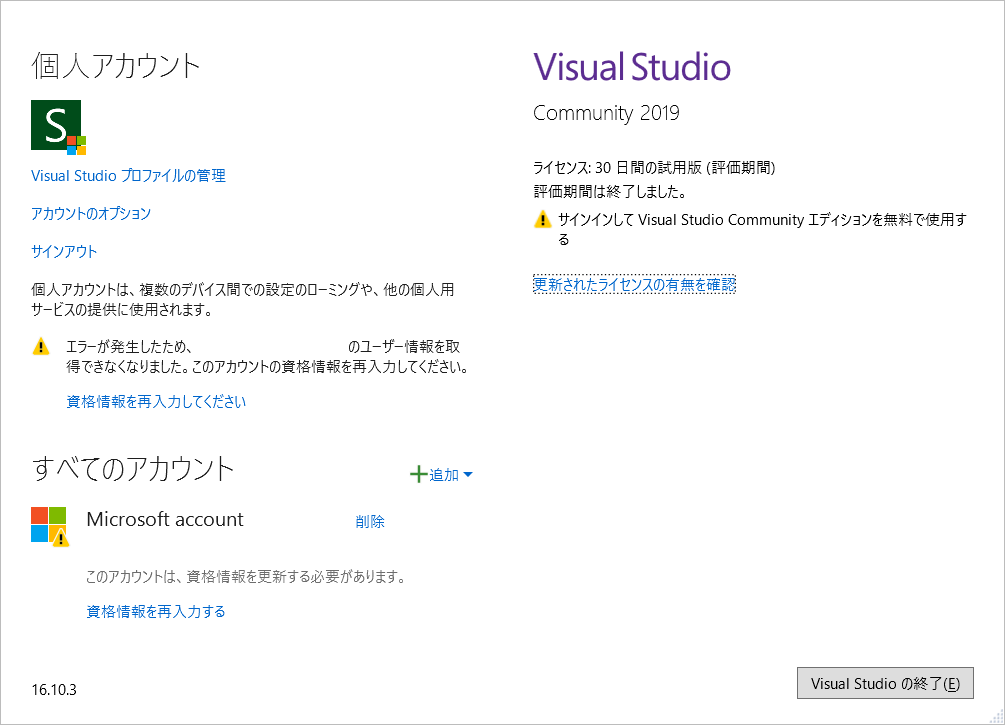Click 資格情報を再入力する link

(x=156, y=612)
